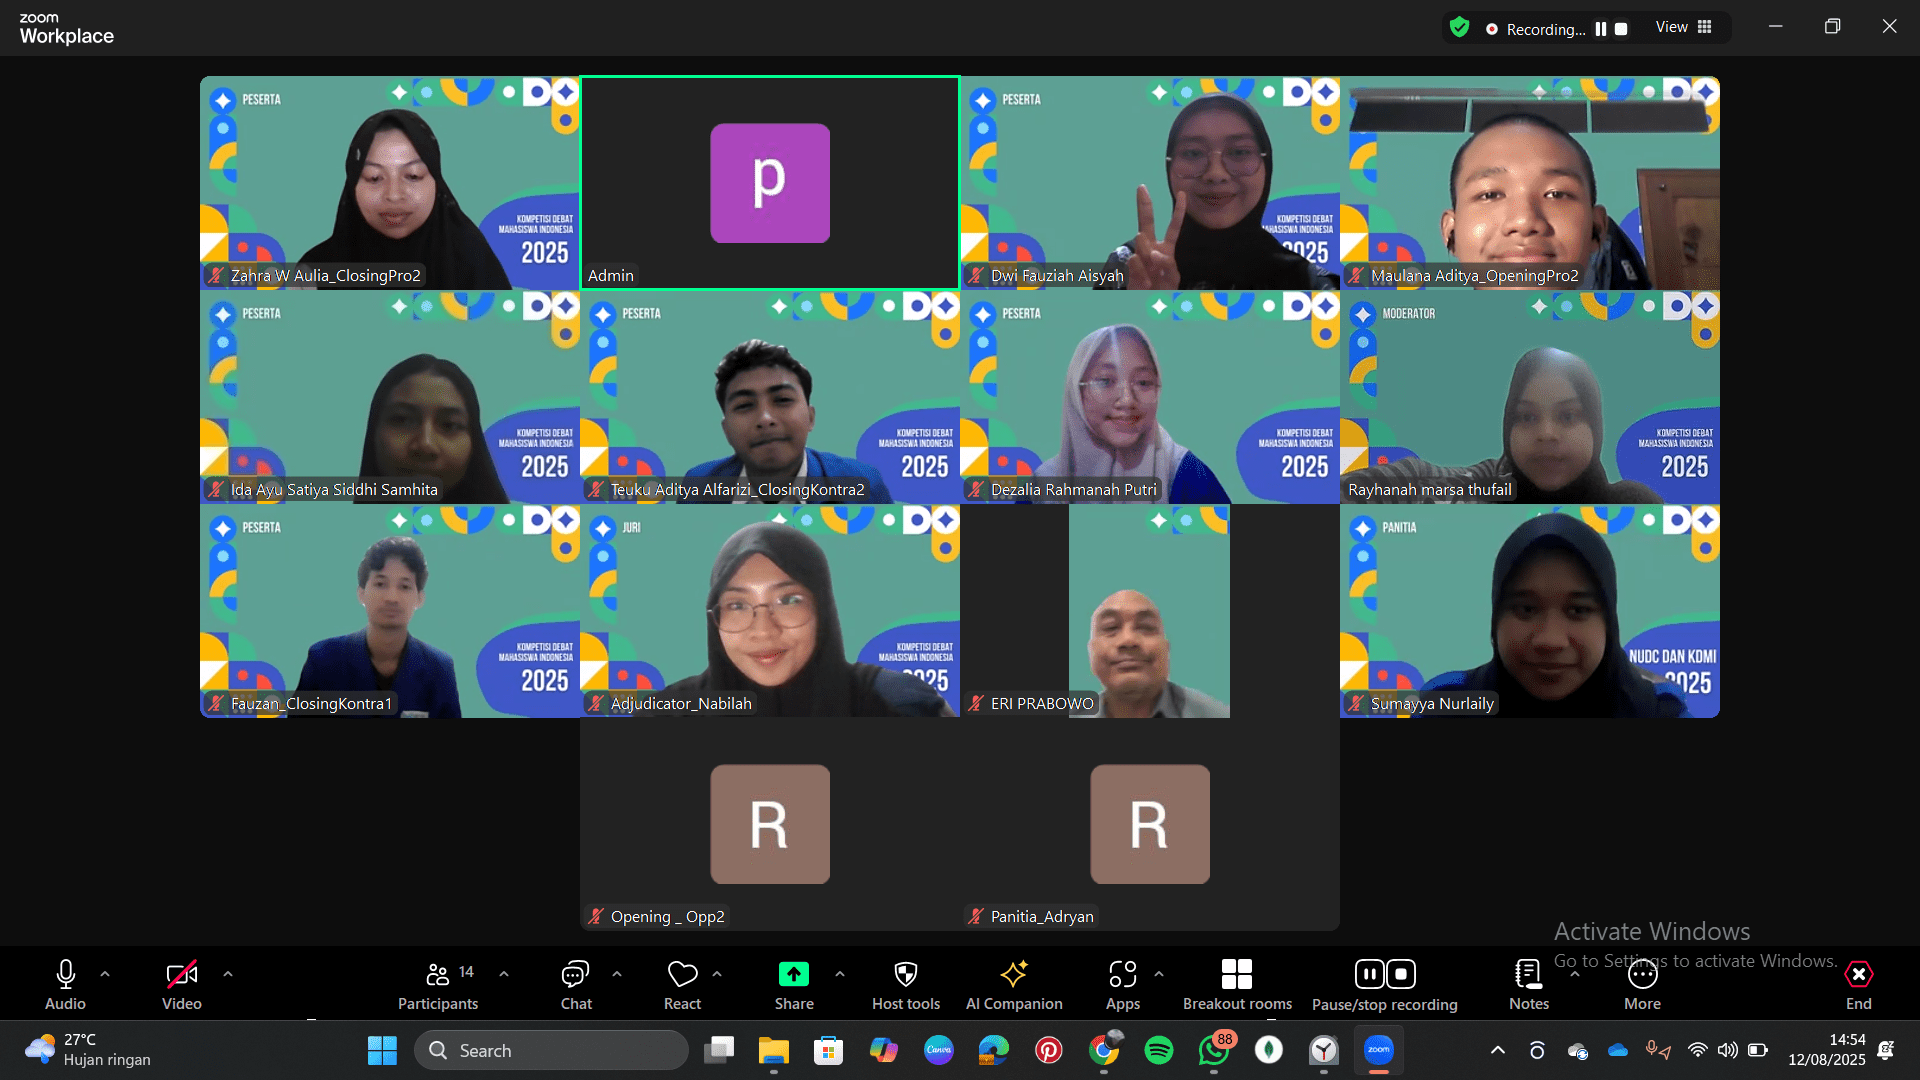The height and width of the screenshot is (1080, 1920).
Task: Click the green Share screen button
Action: [x=793, y=975]
